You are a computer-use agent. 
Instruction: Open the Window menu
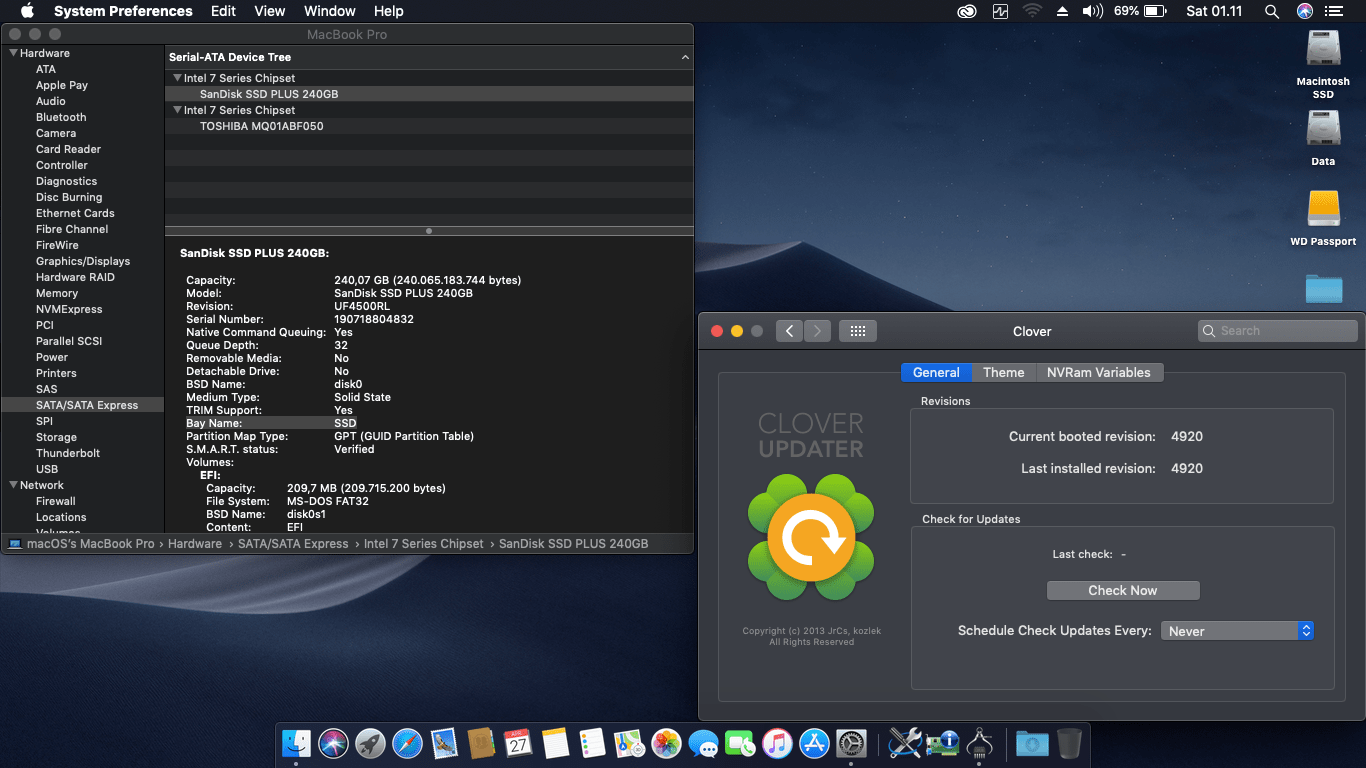[x=329, y=11]
